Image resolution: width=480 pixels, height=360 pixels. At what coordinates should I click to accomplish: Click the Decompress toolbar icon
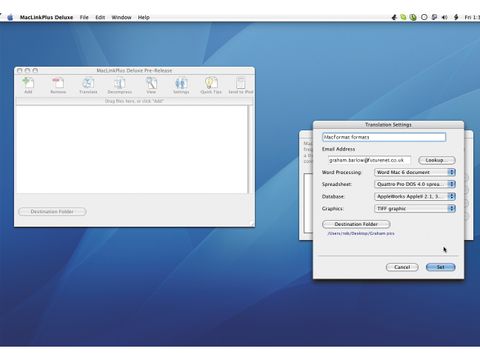[x=120, y=85]
